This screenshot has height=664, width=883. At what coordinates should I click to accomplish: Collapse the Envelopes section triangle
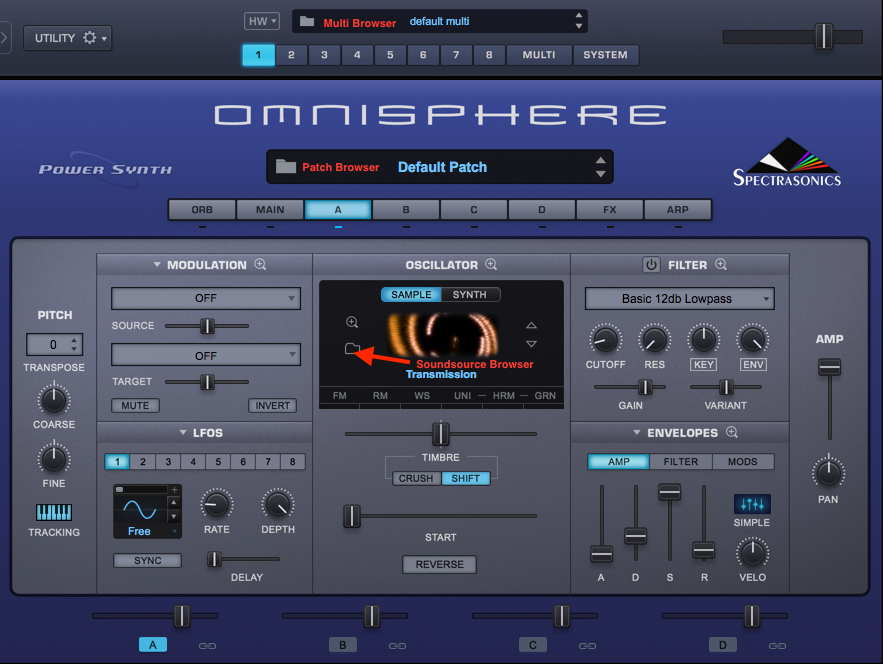637,432
